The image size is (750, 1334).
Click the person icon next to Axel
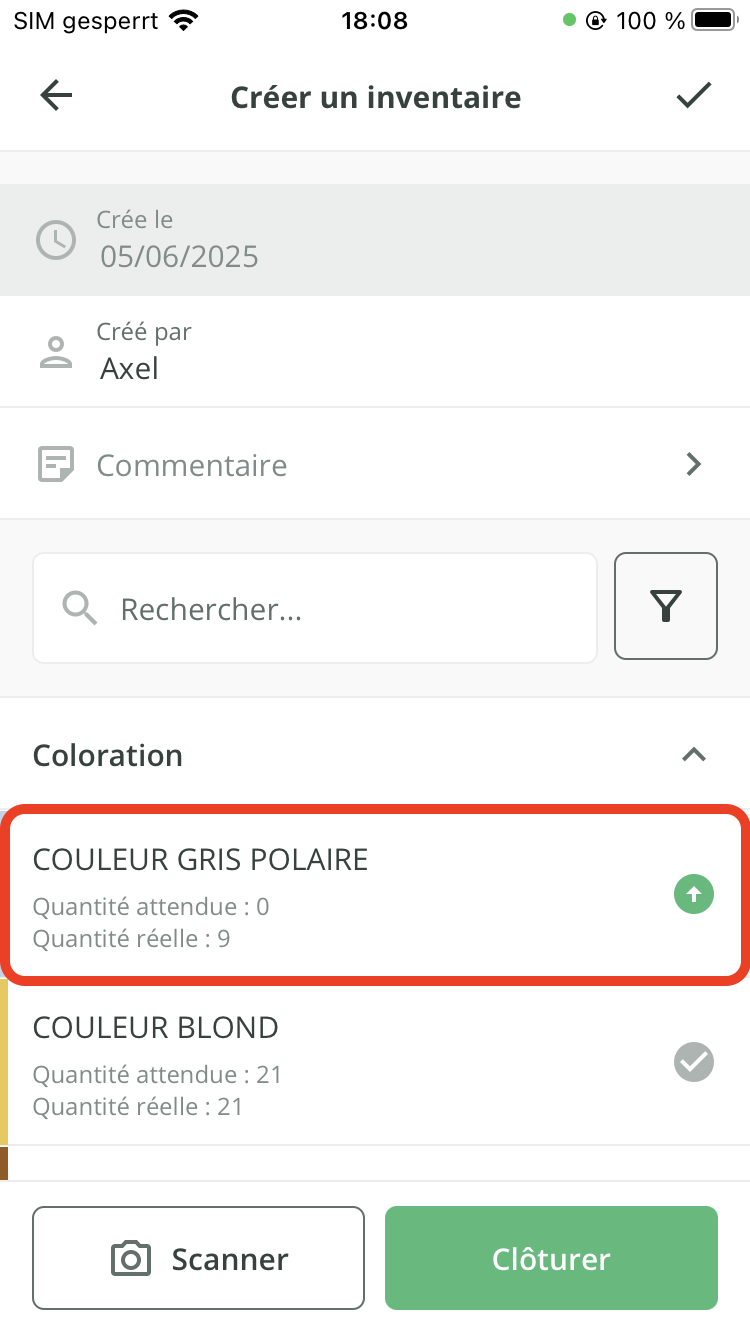[x=56, y=352]
